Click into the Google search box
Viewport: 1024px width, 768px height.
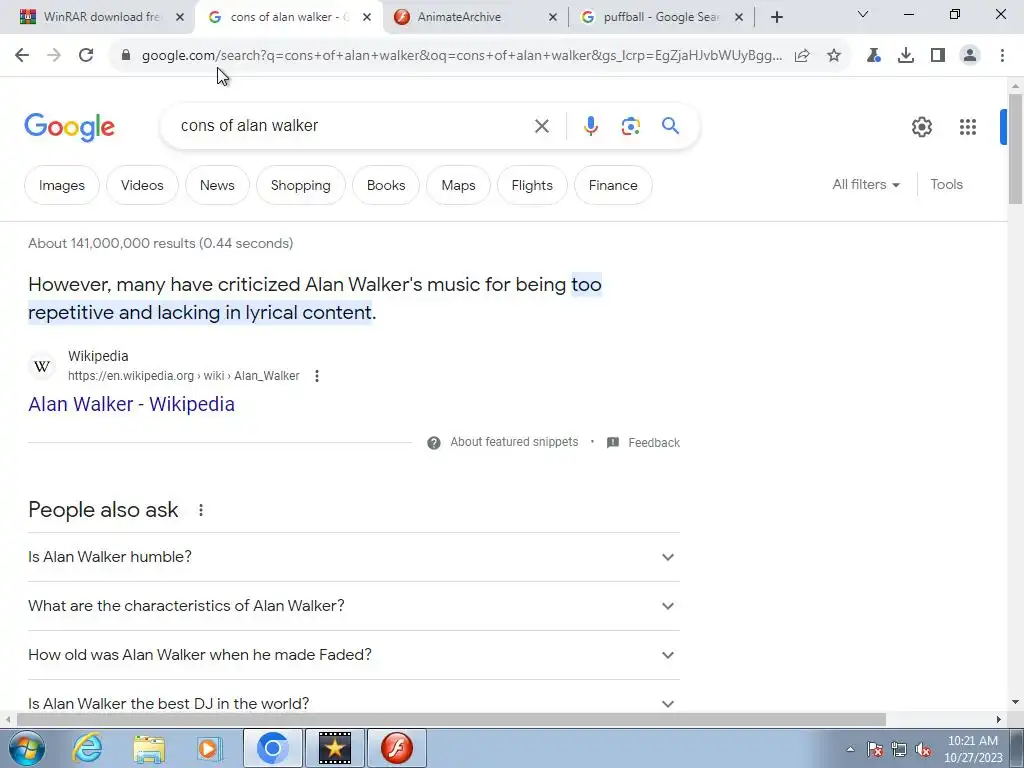(353, 126)
